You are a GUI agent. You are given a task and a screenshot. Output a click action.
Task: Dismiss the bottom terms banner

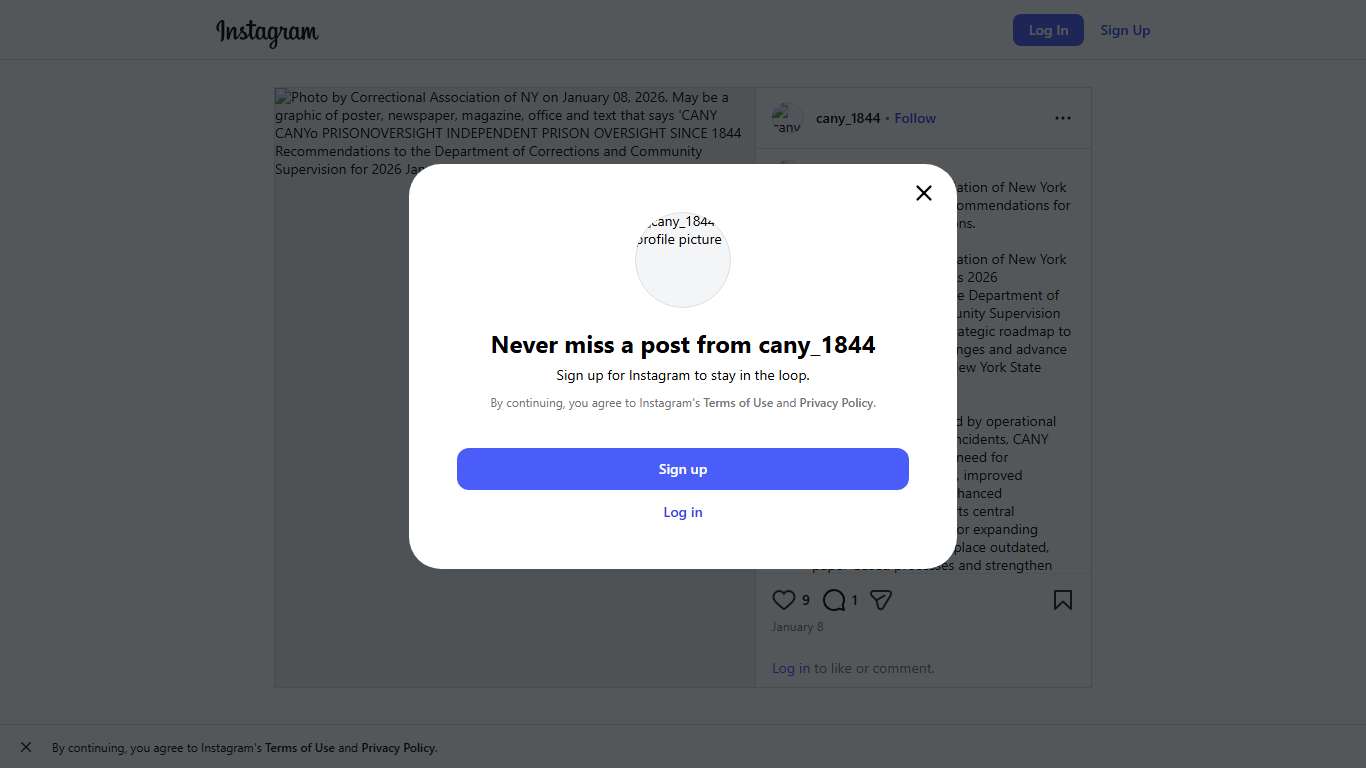pyautogui.click(x=26, y=747)
